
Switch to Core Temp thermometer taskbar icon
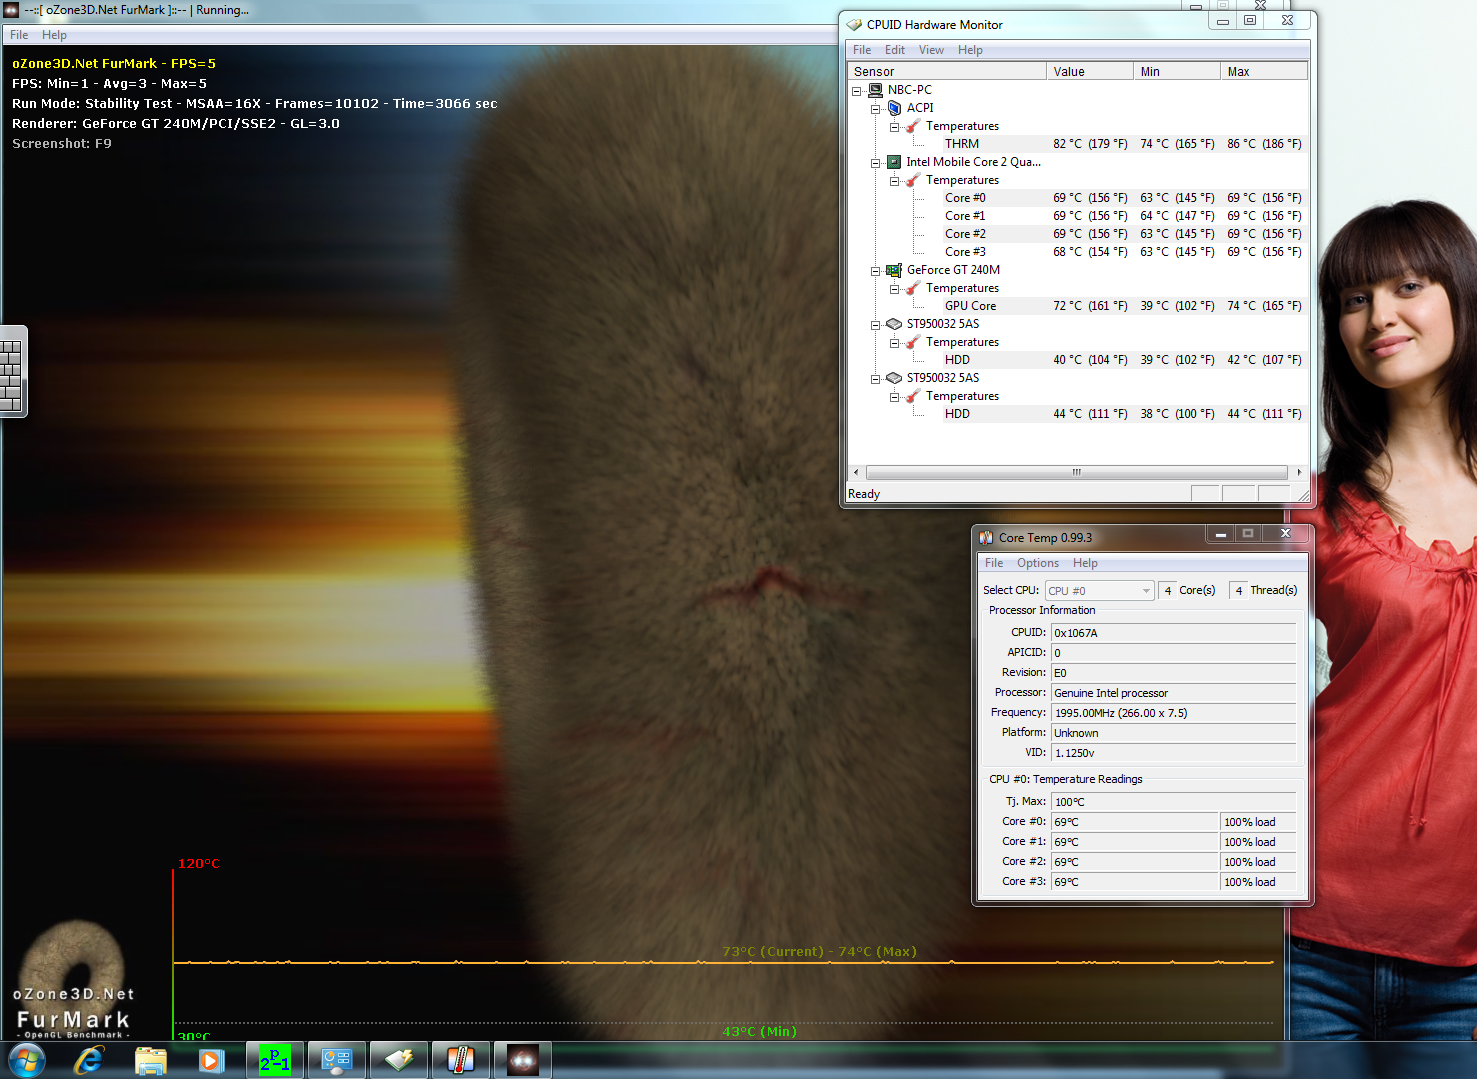(460, 1060)
